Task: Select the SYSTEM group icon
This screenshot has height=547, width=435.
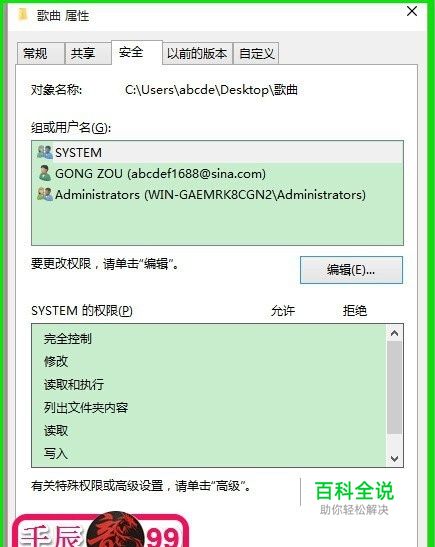Action: pos(45,152)
